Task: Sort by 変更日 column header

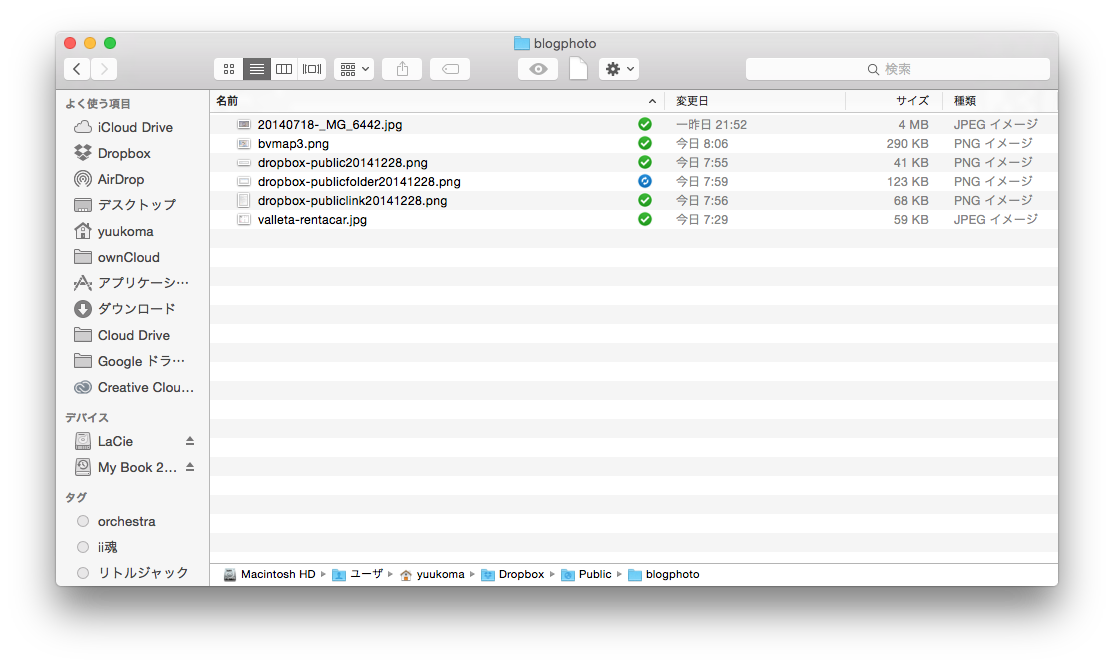Action: (692, 101)
